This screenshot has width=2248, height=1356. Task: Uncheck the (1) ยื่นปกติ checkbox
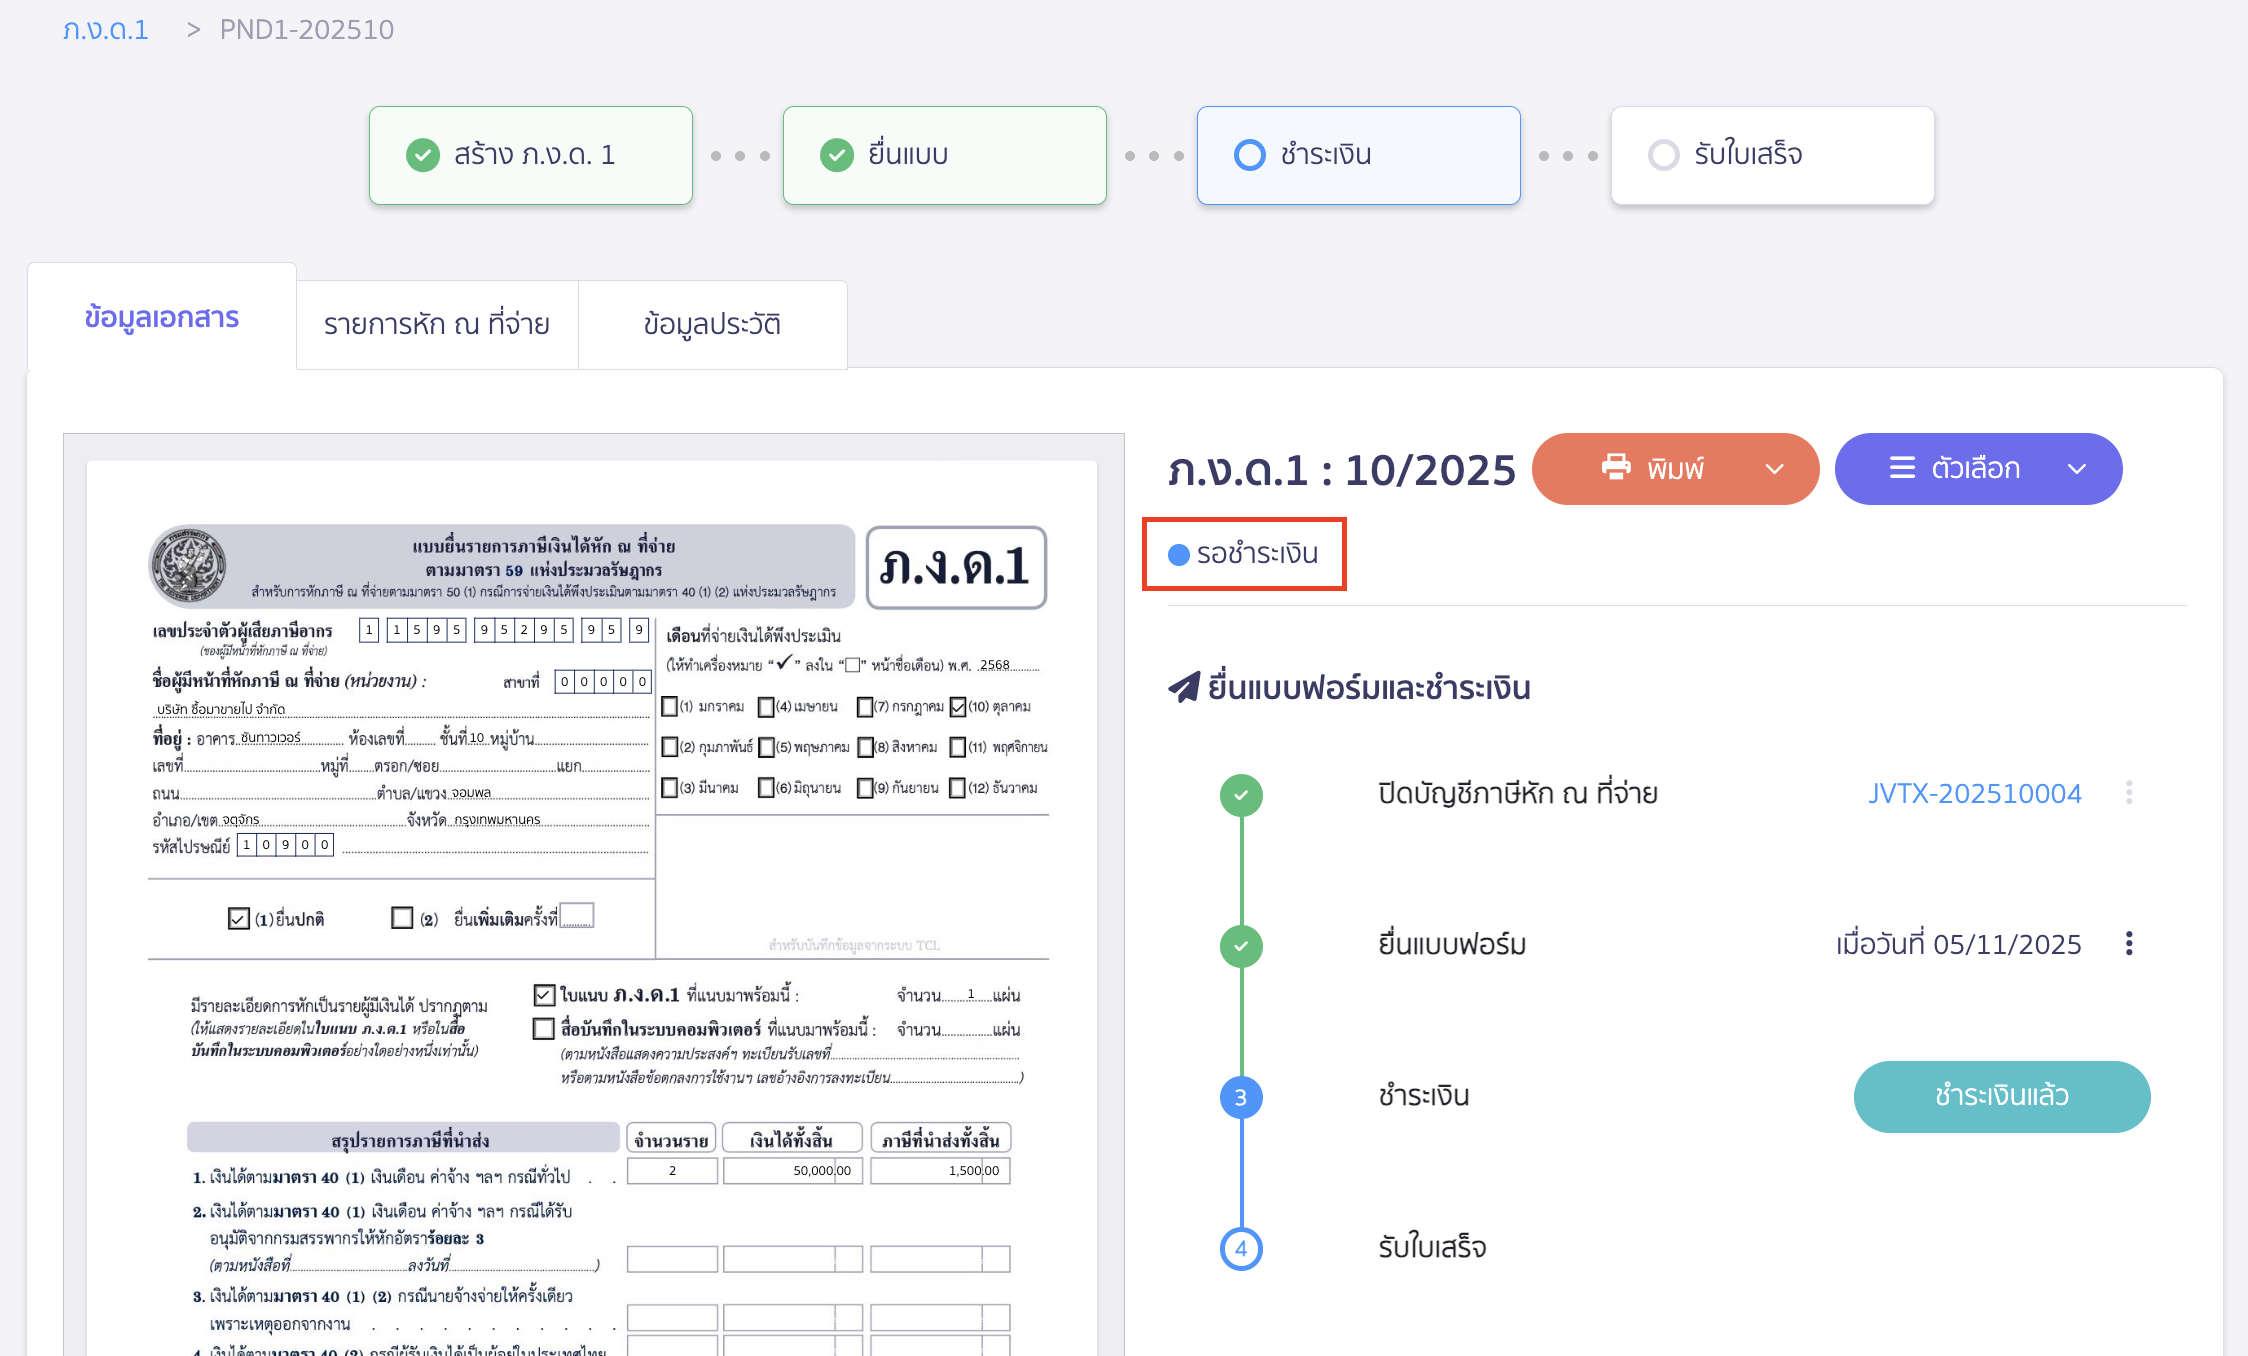pos(237,917)
